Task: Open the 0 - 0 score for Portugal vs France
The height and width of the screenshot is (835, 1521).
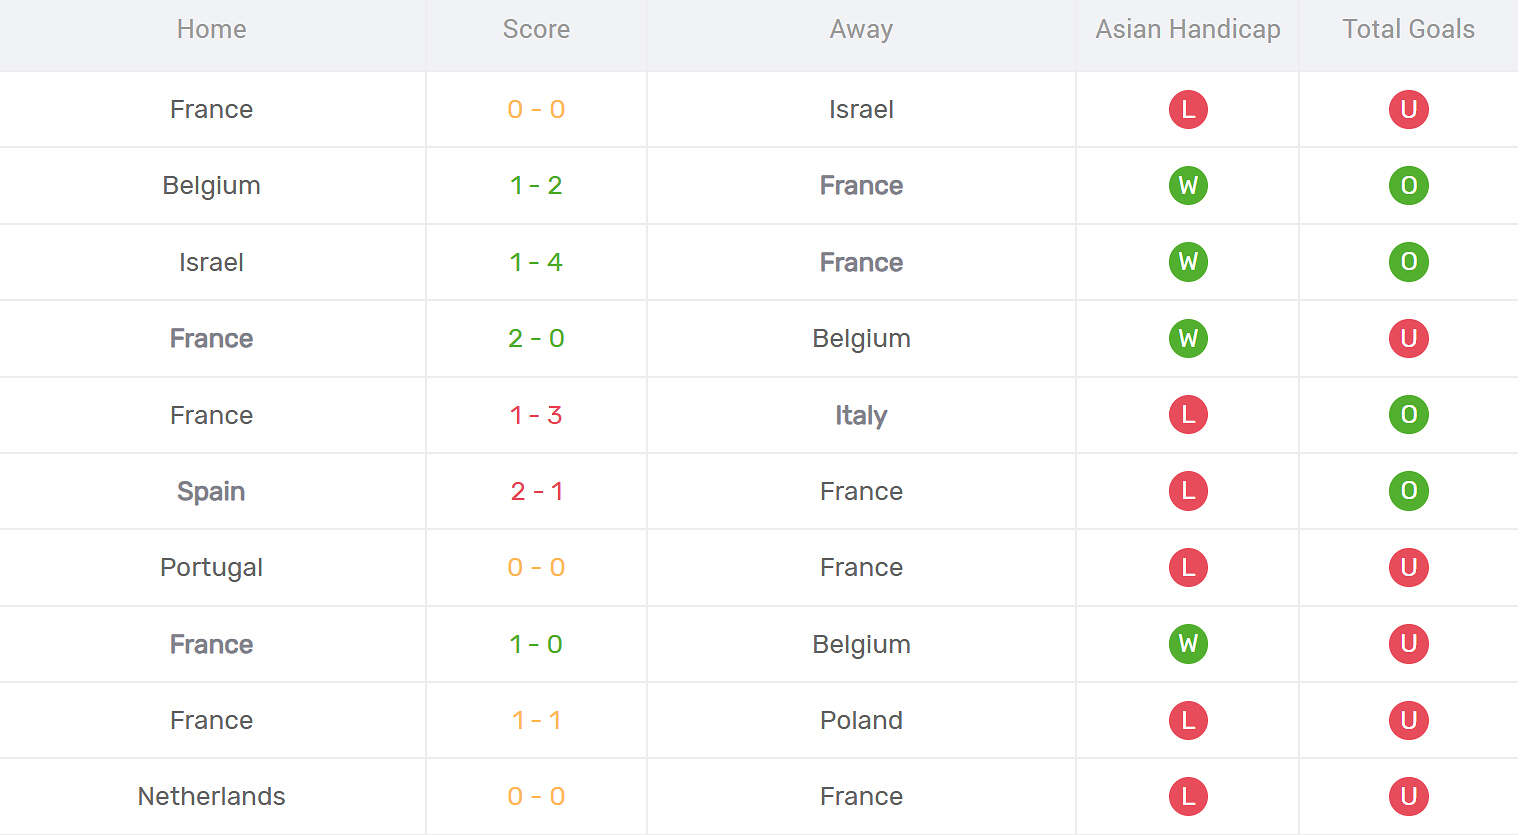Action: [536, 567]
